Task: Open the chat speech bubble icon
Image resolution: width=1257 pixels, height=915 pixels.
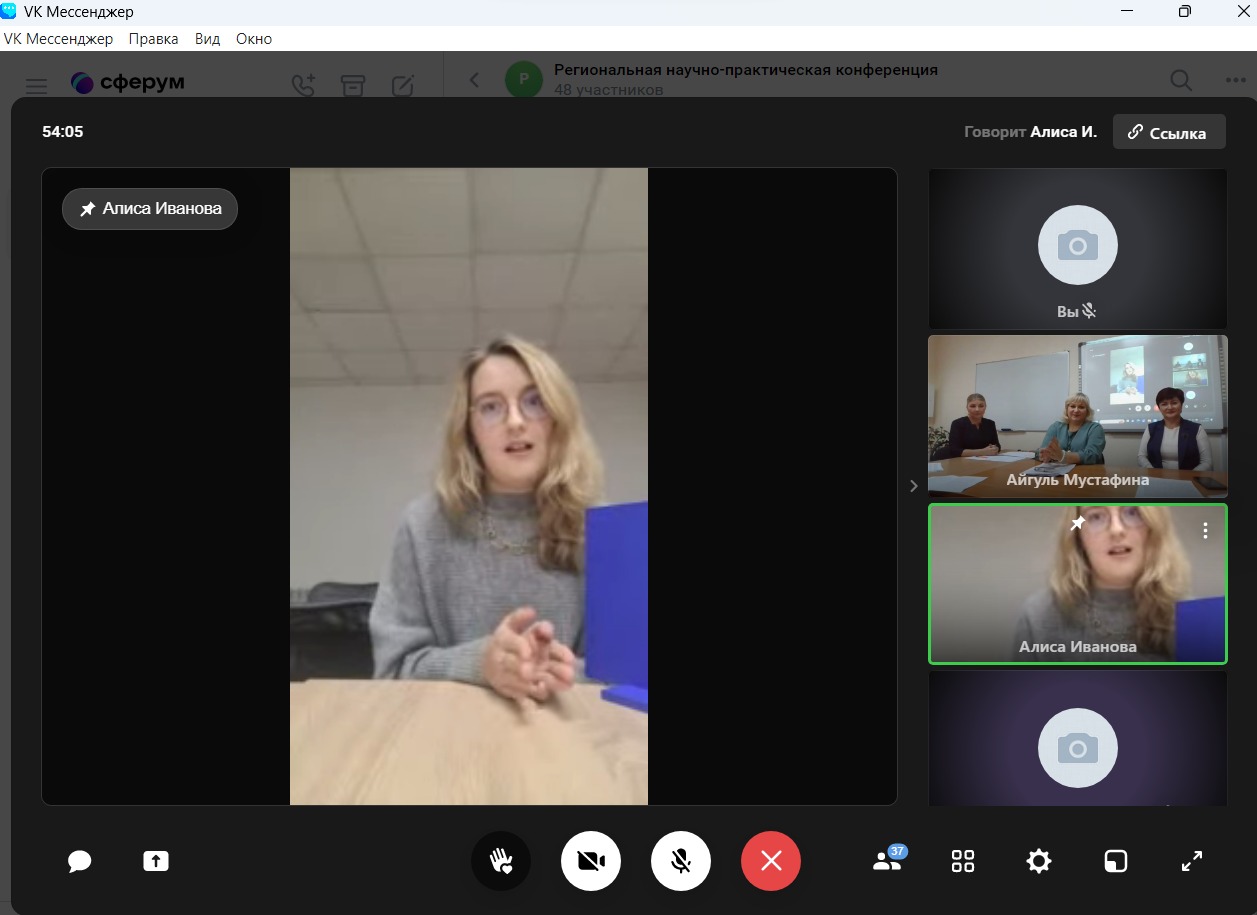Action: tap(80, 861)
